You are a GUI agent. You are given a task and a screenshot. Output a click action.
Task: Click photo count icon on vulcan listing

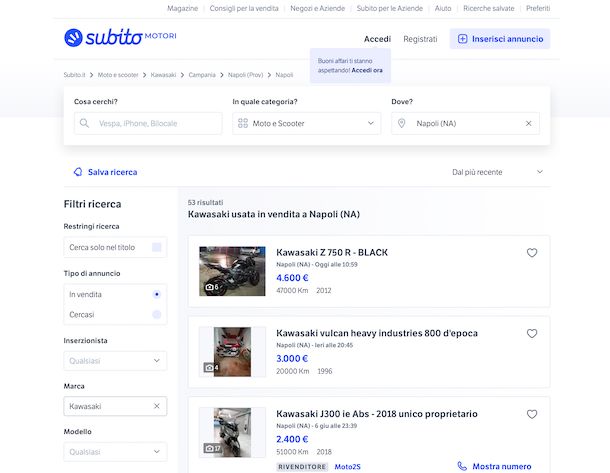pyautogui.click(x=211, y=368)
